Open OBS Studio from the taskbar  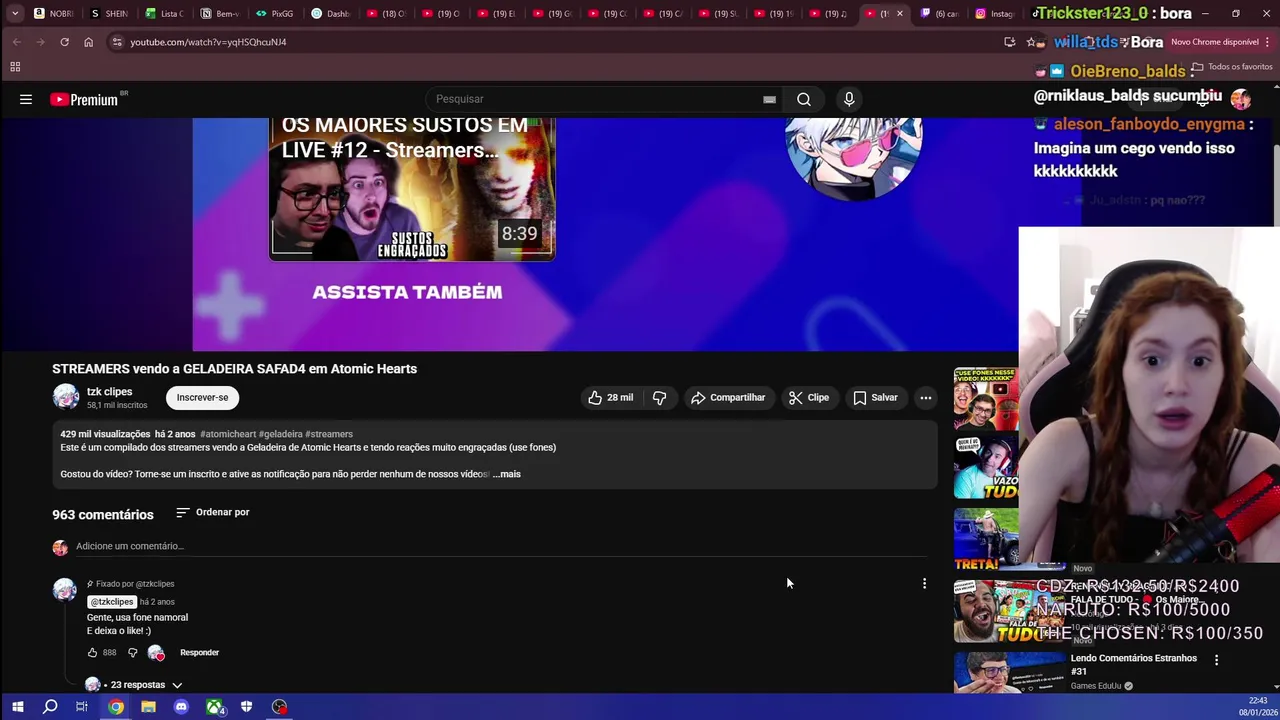[279, 707]
